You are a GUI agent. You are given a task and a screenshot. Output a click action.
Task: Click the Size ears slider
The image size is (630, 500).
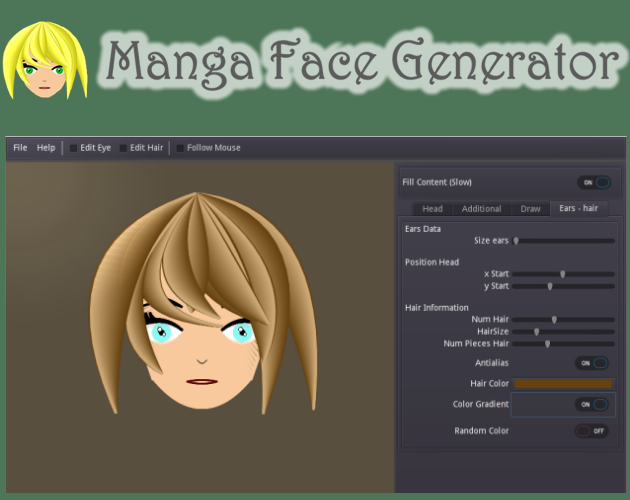564,241
